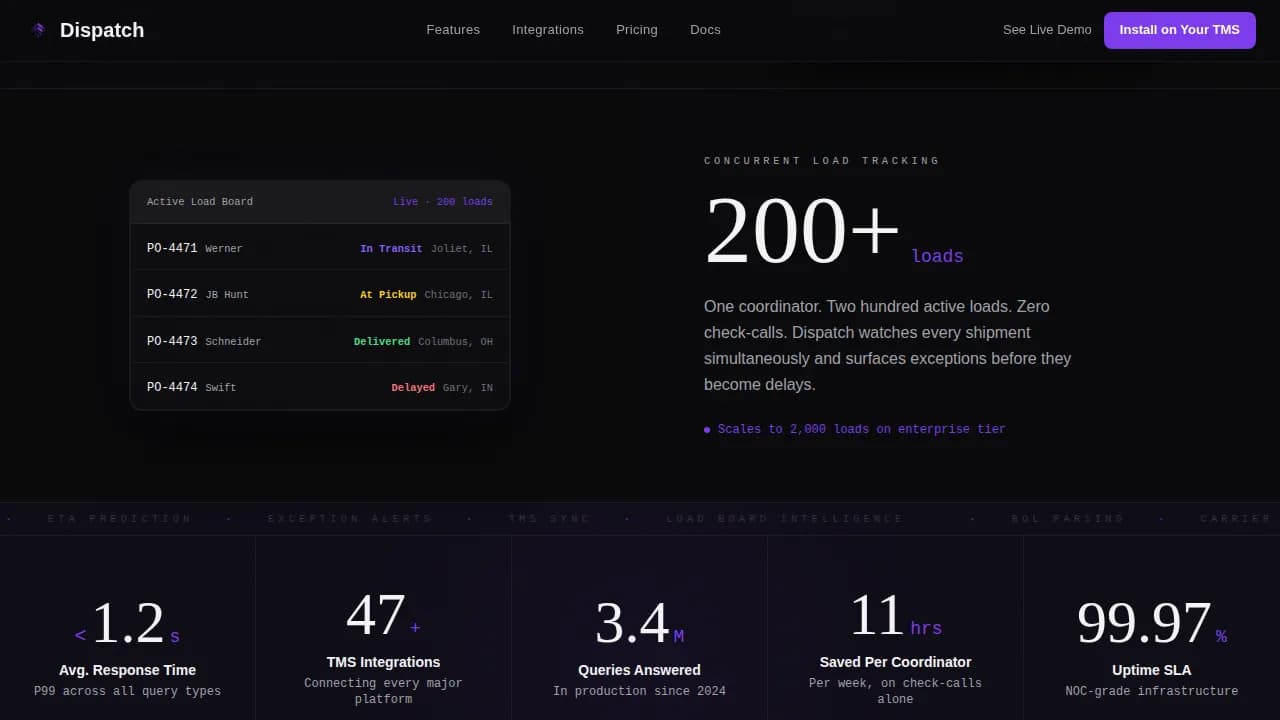Screen dimensions: 1280x720
Task: Click Avg. Response Time label
Action: (x=127, y=670)
